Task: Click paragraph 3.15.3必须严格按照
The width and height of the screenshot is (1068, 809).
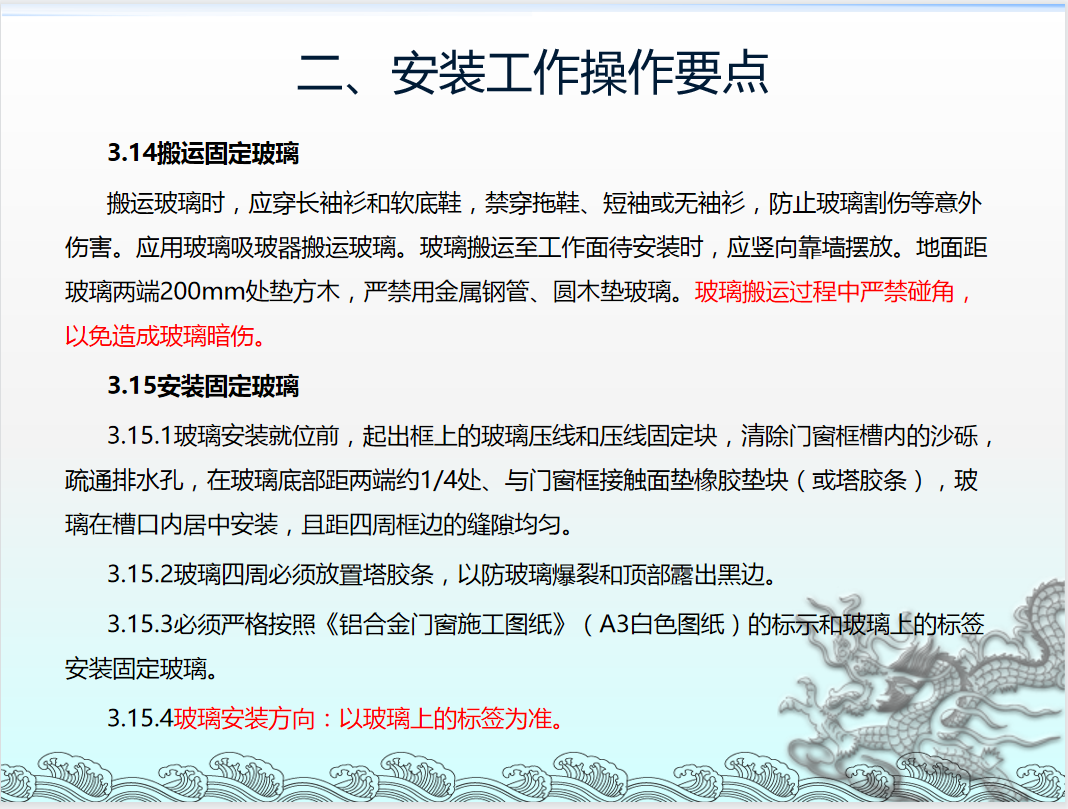Action: coord(546,624)
